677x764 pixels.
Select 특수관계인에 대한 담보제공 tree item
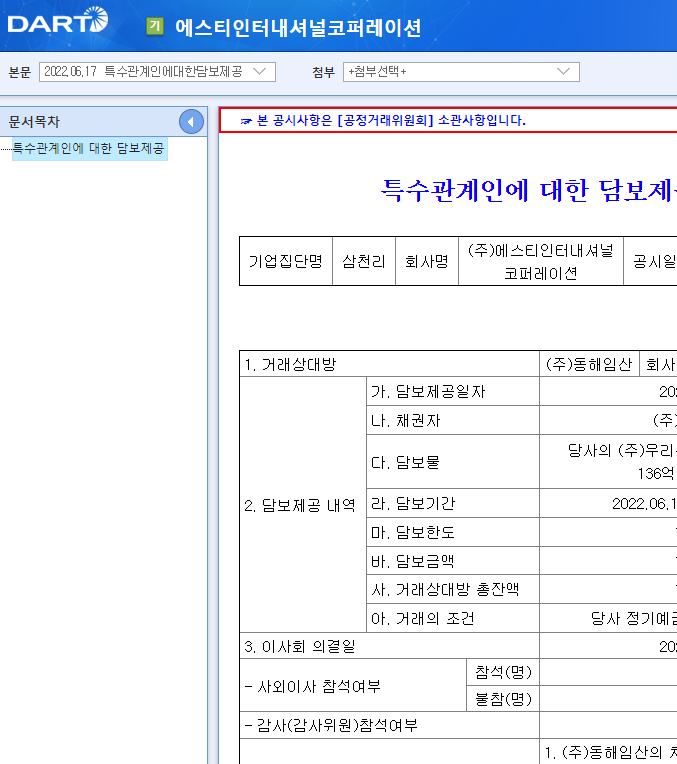(89, 148)
